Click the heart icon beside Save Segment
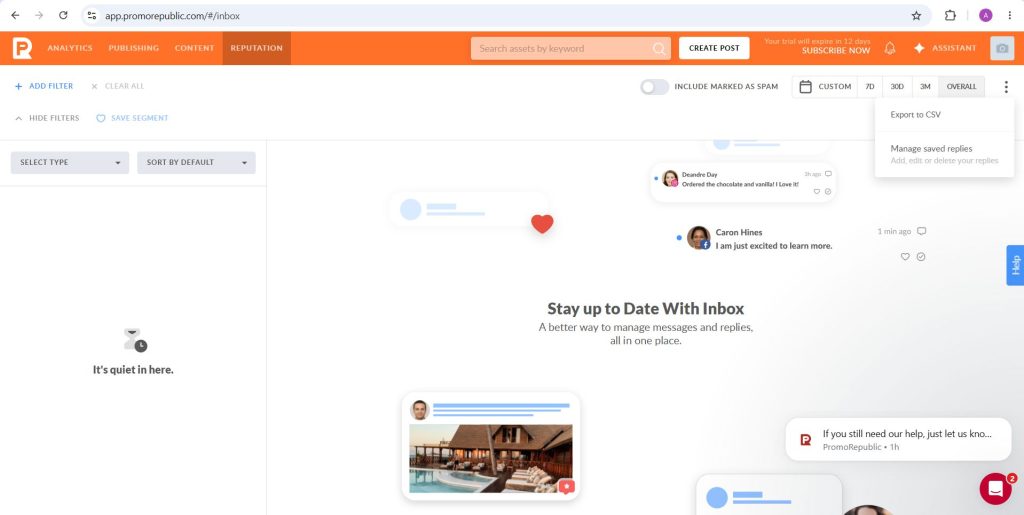Viewport: 1024px width, 515px height. coord(101,118)
